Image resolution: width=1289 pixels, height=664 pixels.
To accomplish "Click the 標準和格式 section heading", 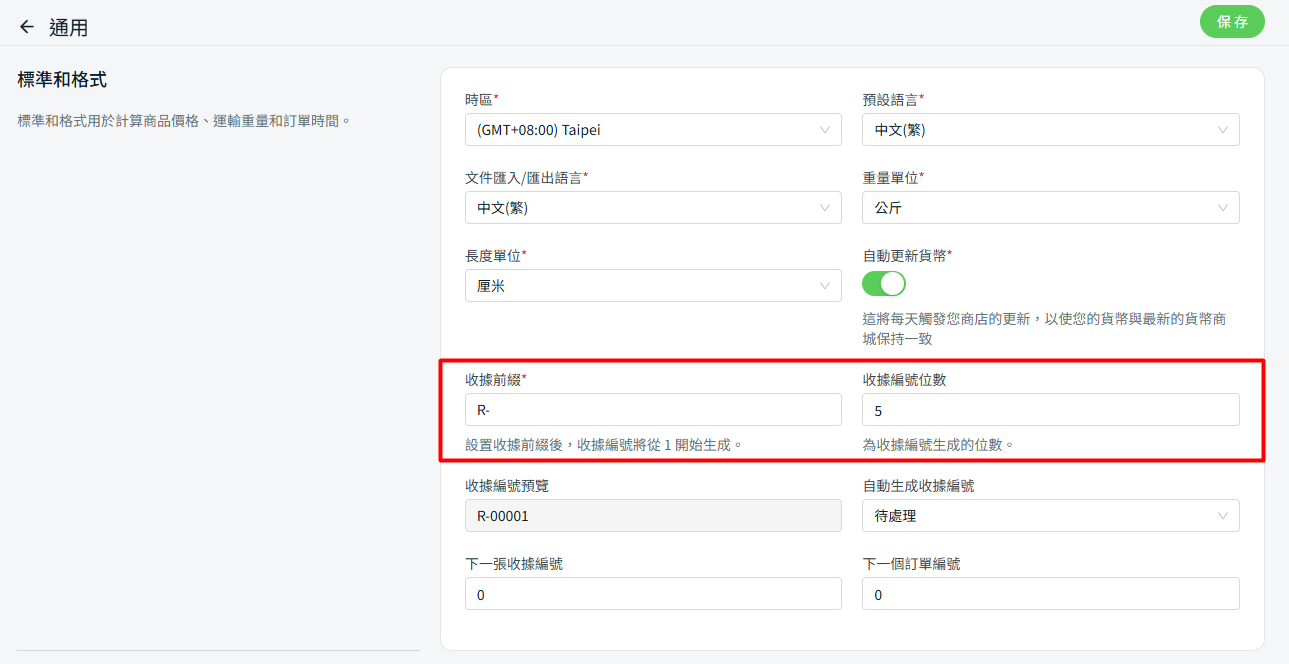I will click(62, 80).
